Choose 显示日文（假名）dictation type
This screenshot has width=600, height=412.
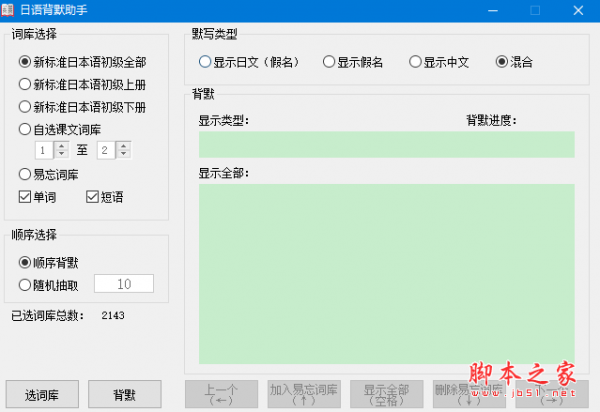pos(249,62)
